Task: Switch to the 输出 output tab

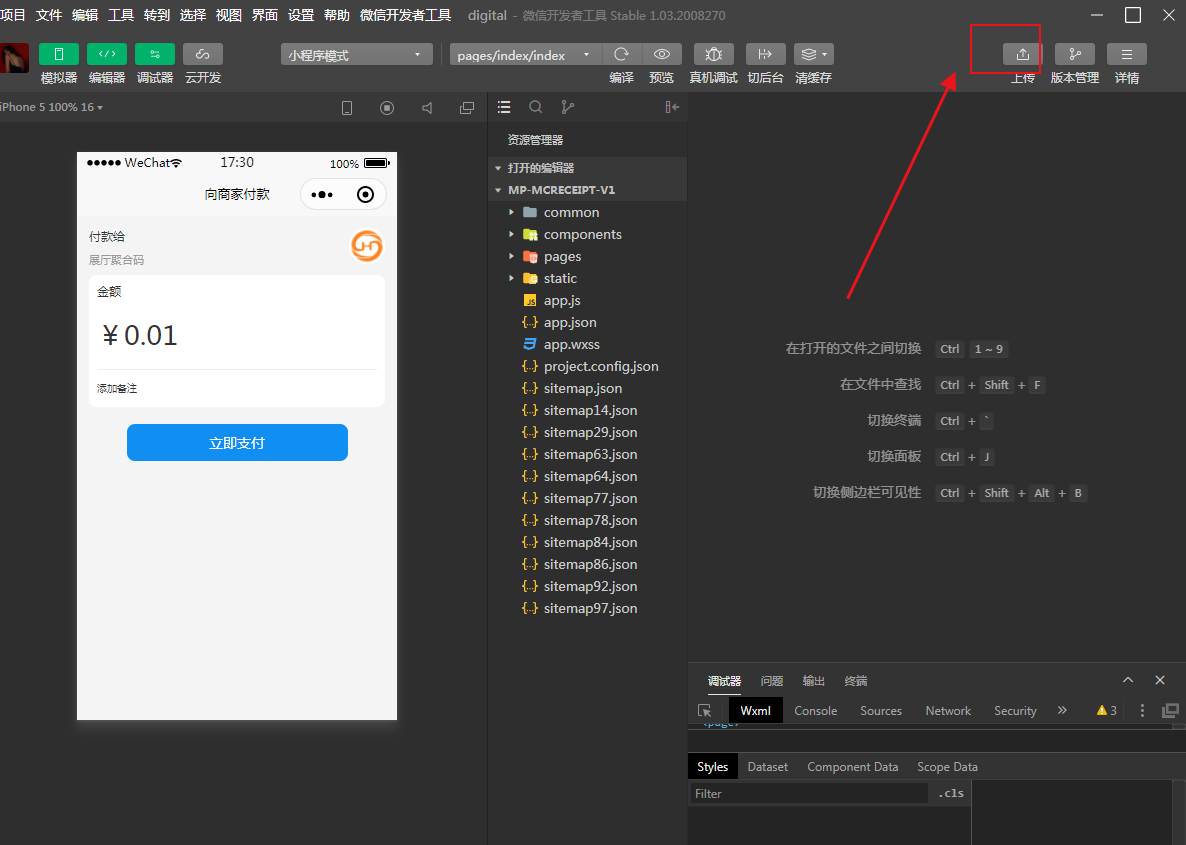Action: pyautogui.click(x=813, y=681)
